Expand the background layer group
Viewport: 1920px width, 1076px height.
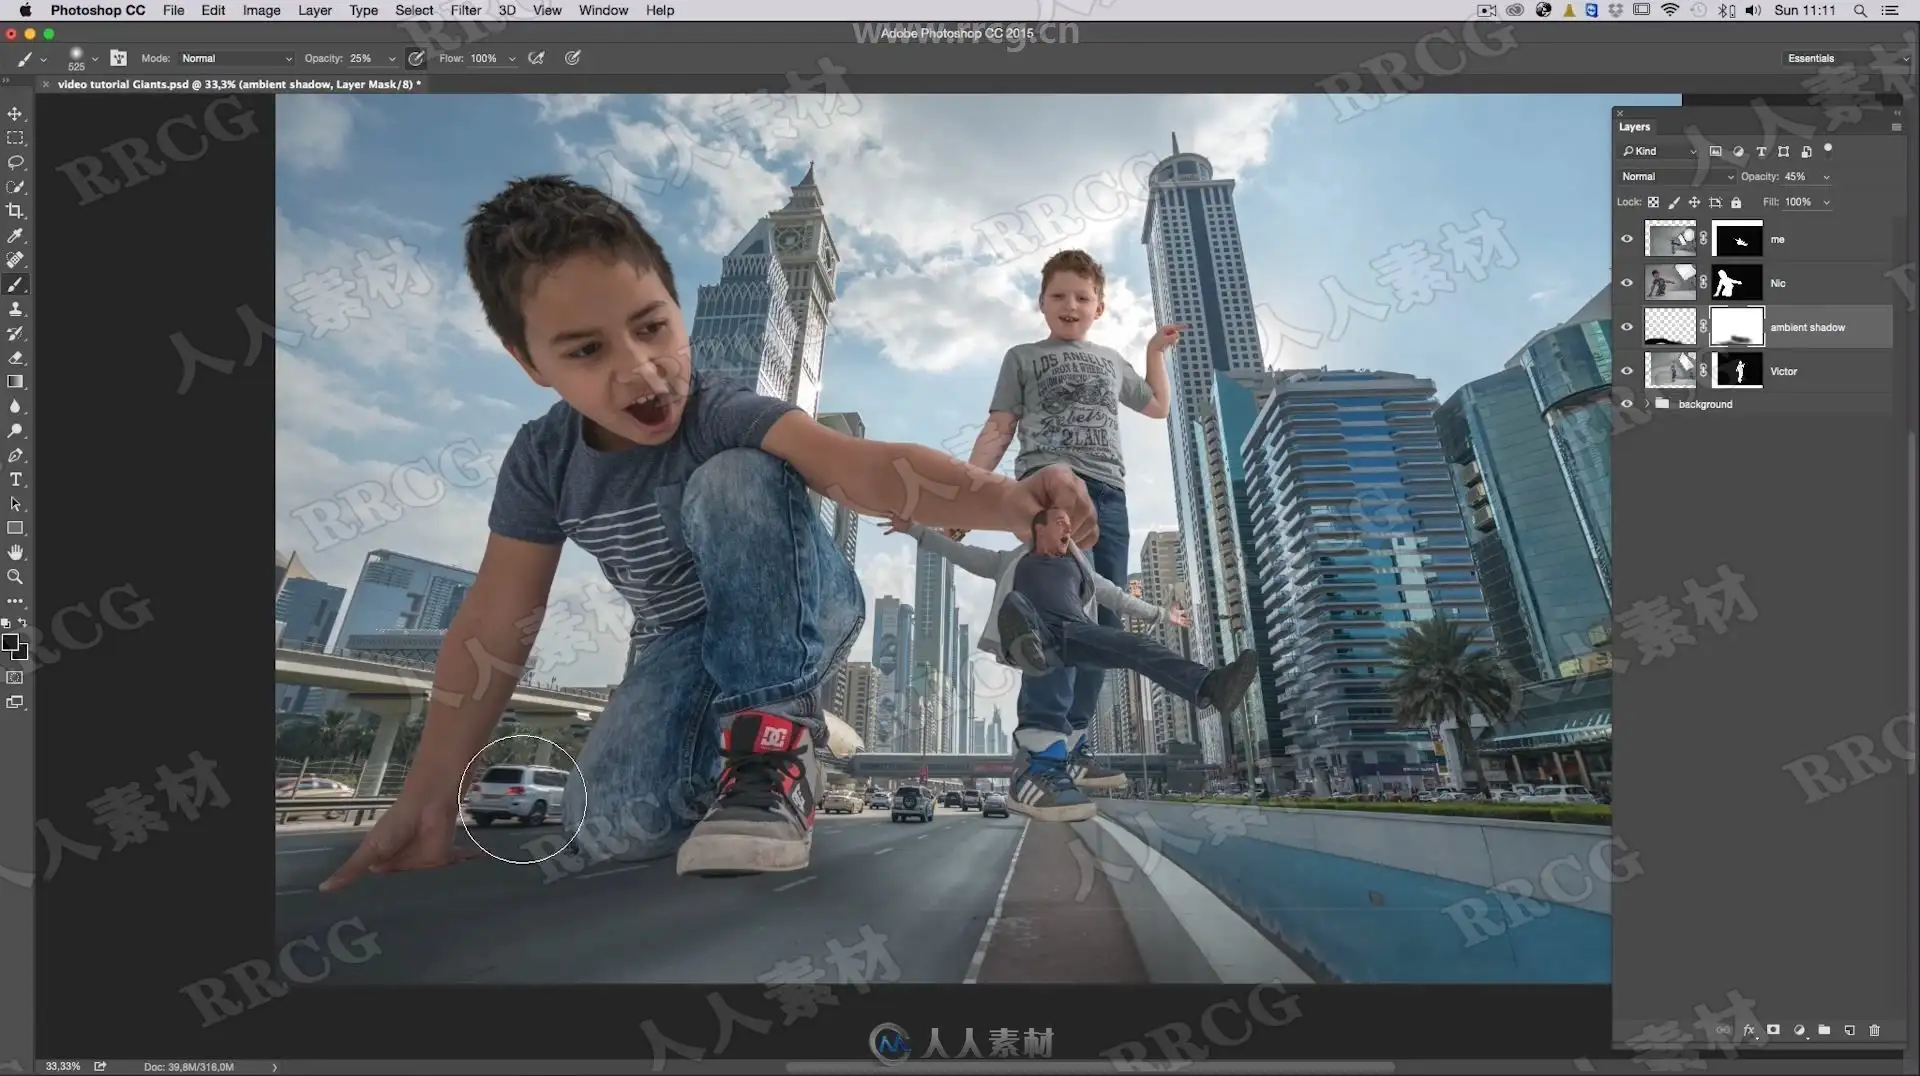tap(1646, 404)
